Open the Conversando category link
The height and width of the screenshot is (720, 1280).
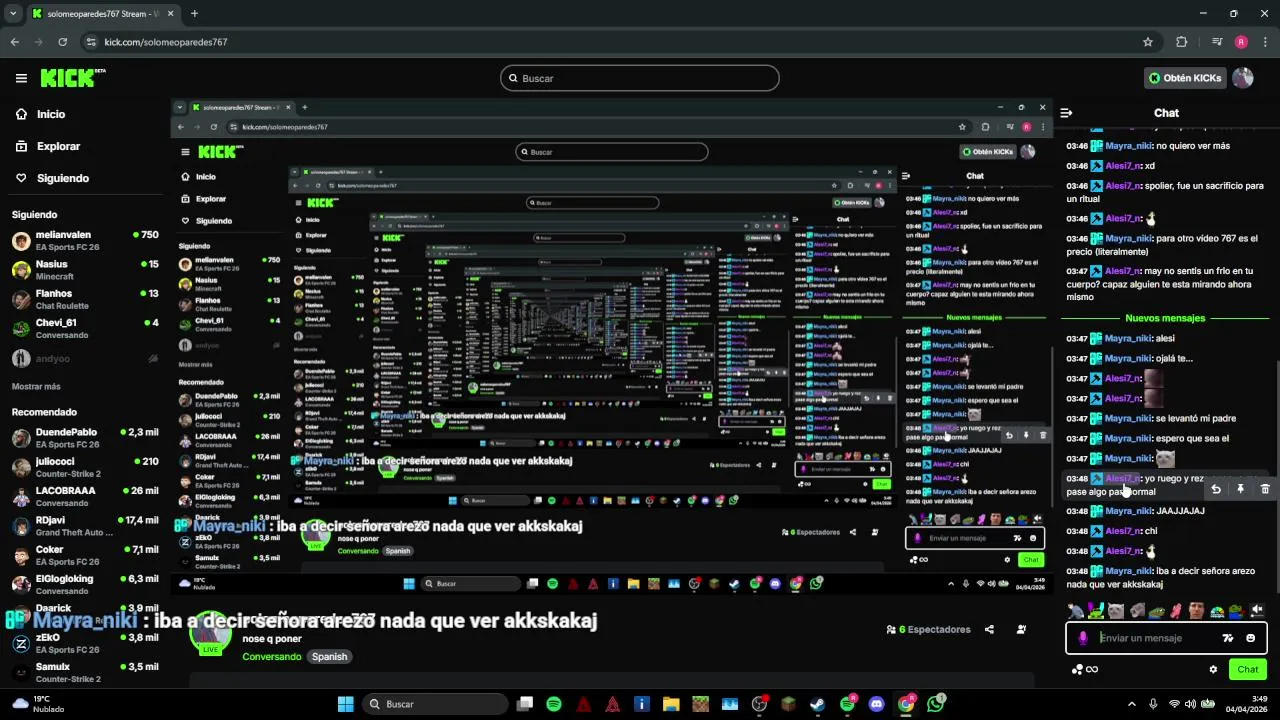(x=271, y=657)
